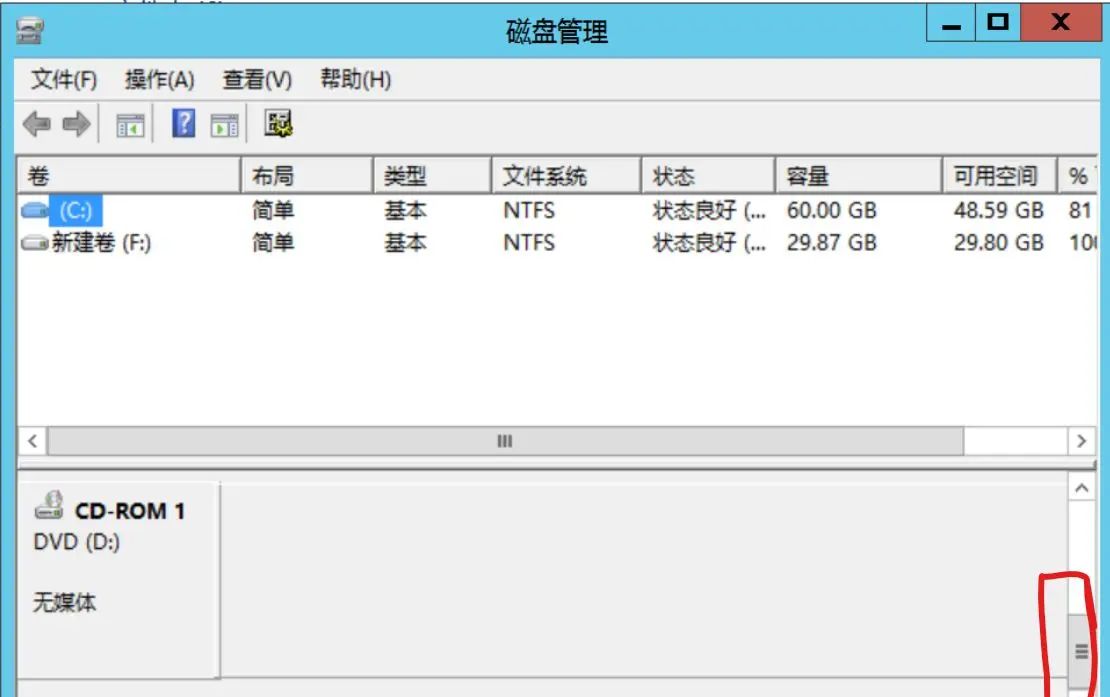Sort by the % column header
Image resolution: width=1110 pixels, height=697 pixels.
pyautogui.click(x=1078, y=175)
